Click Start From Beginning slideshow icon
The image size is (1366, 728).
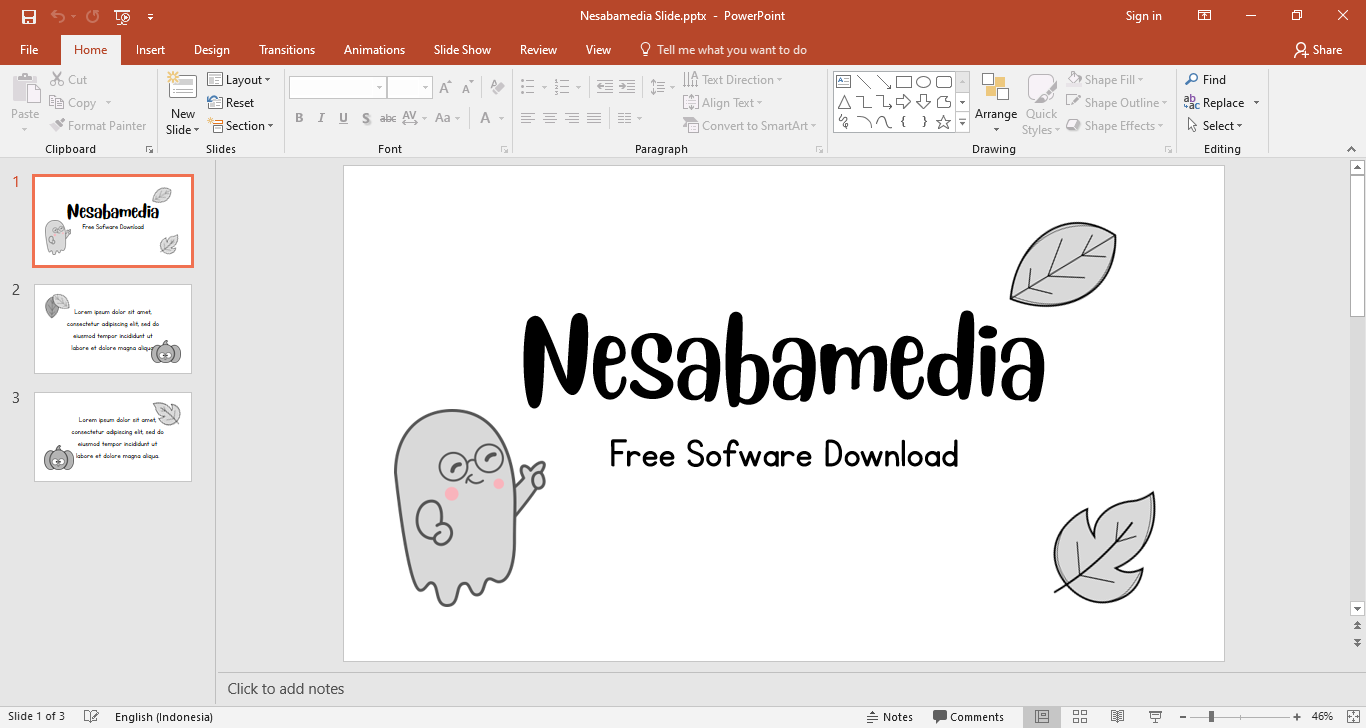tap(122, 16)
